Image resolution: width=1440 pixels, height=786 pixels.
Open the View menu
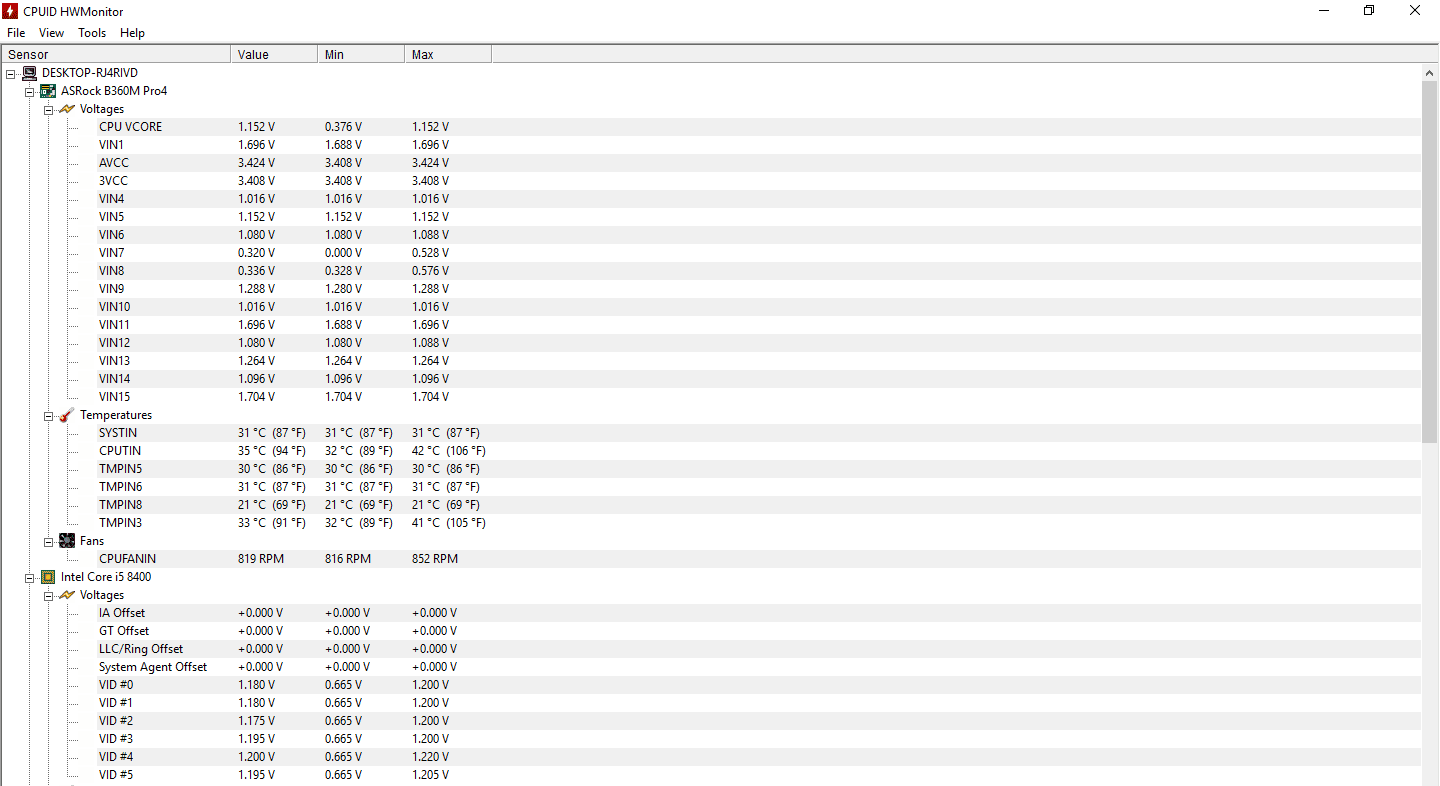coord(51,33)
